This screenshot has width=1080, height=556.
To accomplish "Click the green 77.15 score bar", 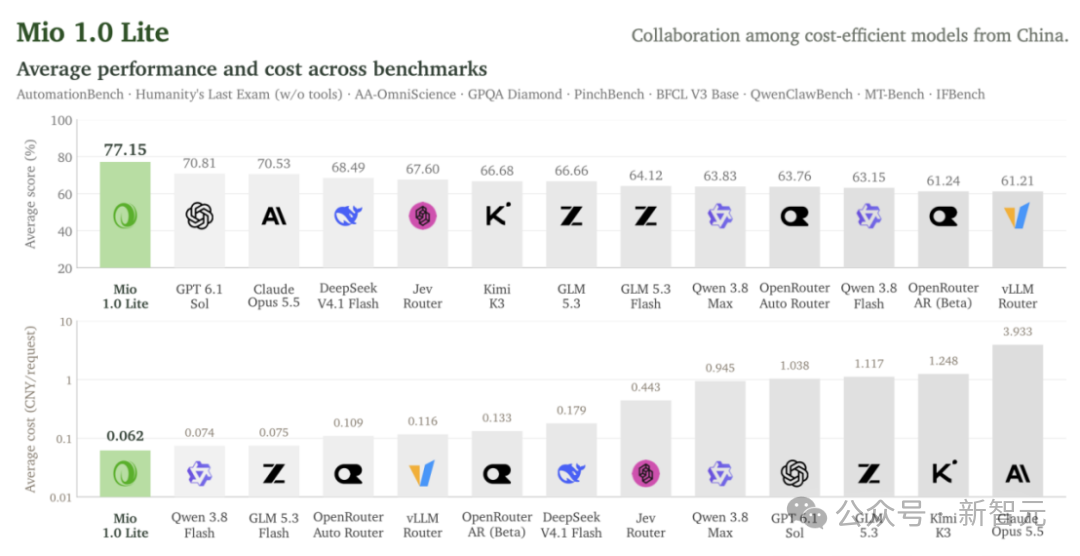I will click(x=125, y=215).
